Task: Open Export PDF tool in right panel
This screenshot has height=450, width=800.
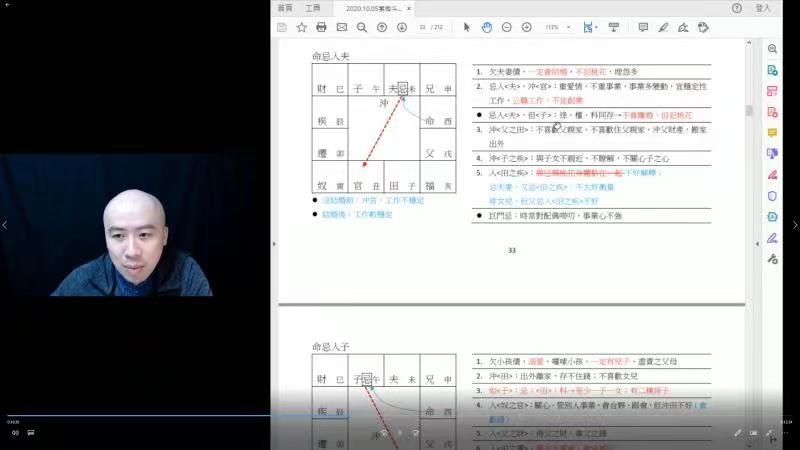Action: (772, 70)
